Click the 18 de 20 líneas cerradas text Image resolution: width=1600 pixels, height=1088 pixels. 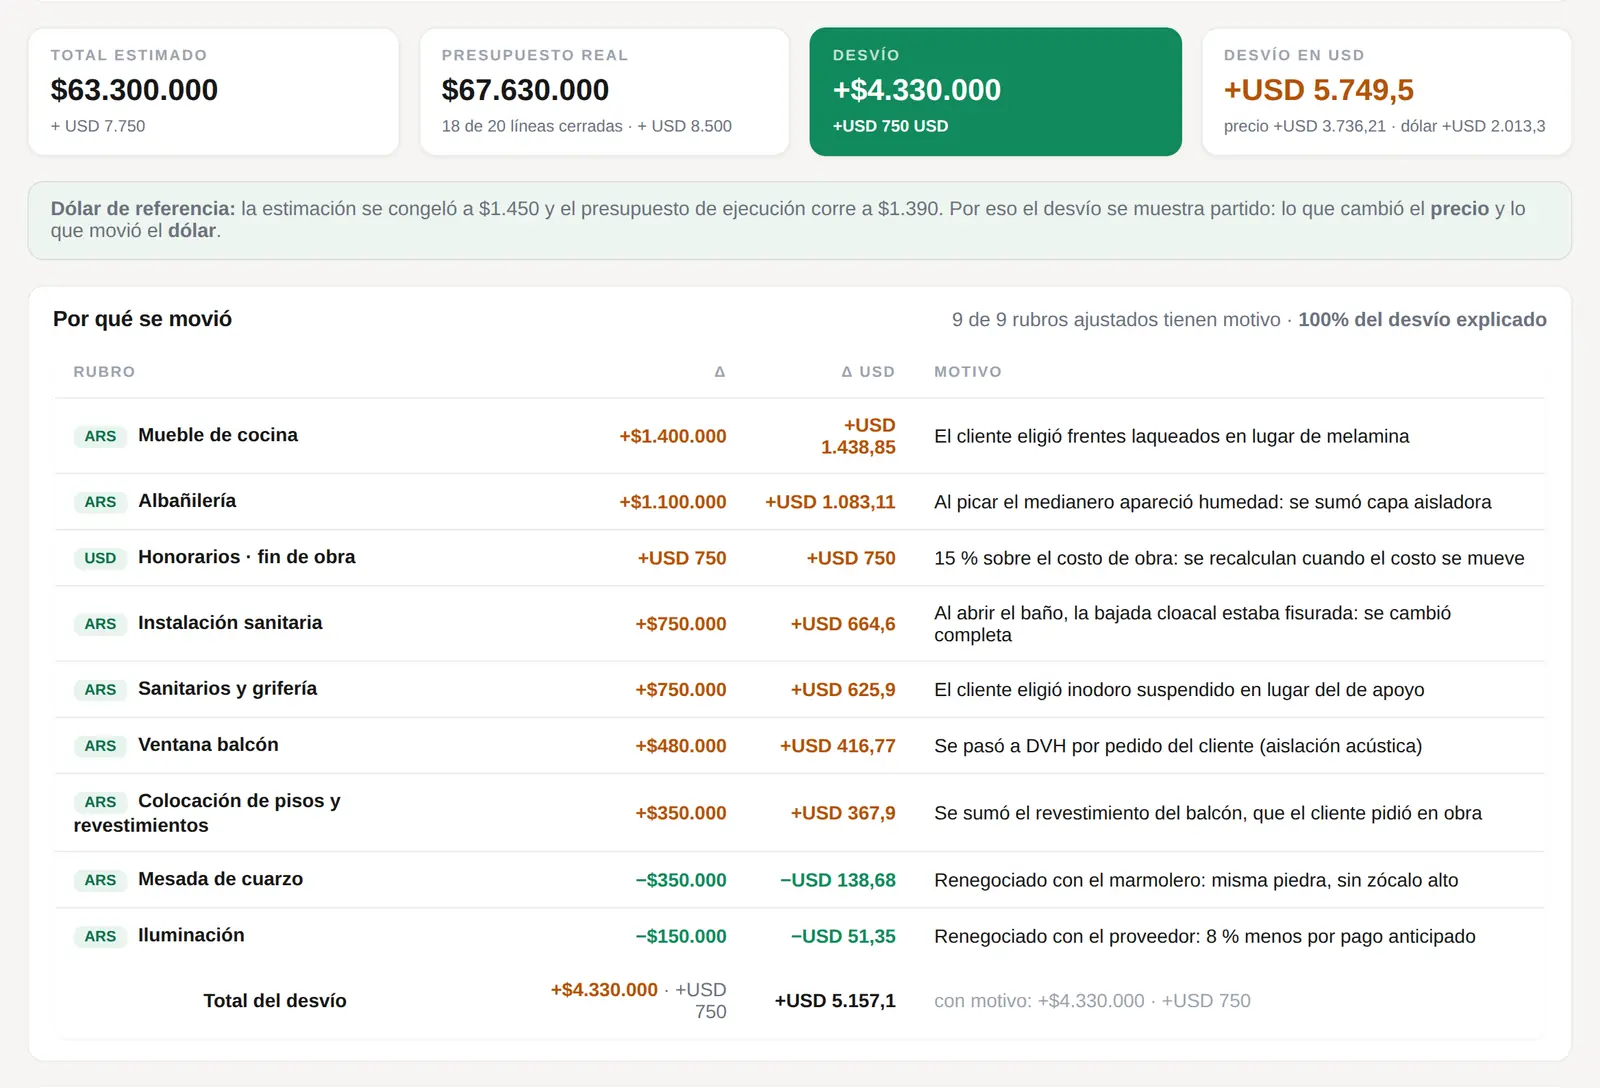point(532,126)
